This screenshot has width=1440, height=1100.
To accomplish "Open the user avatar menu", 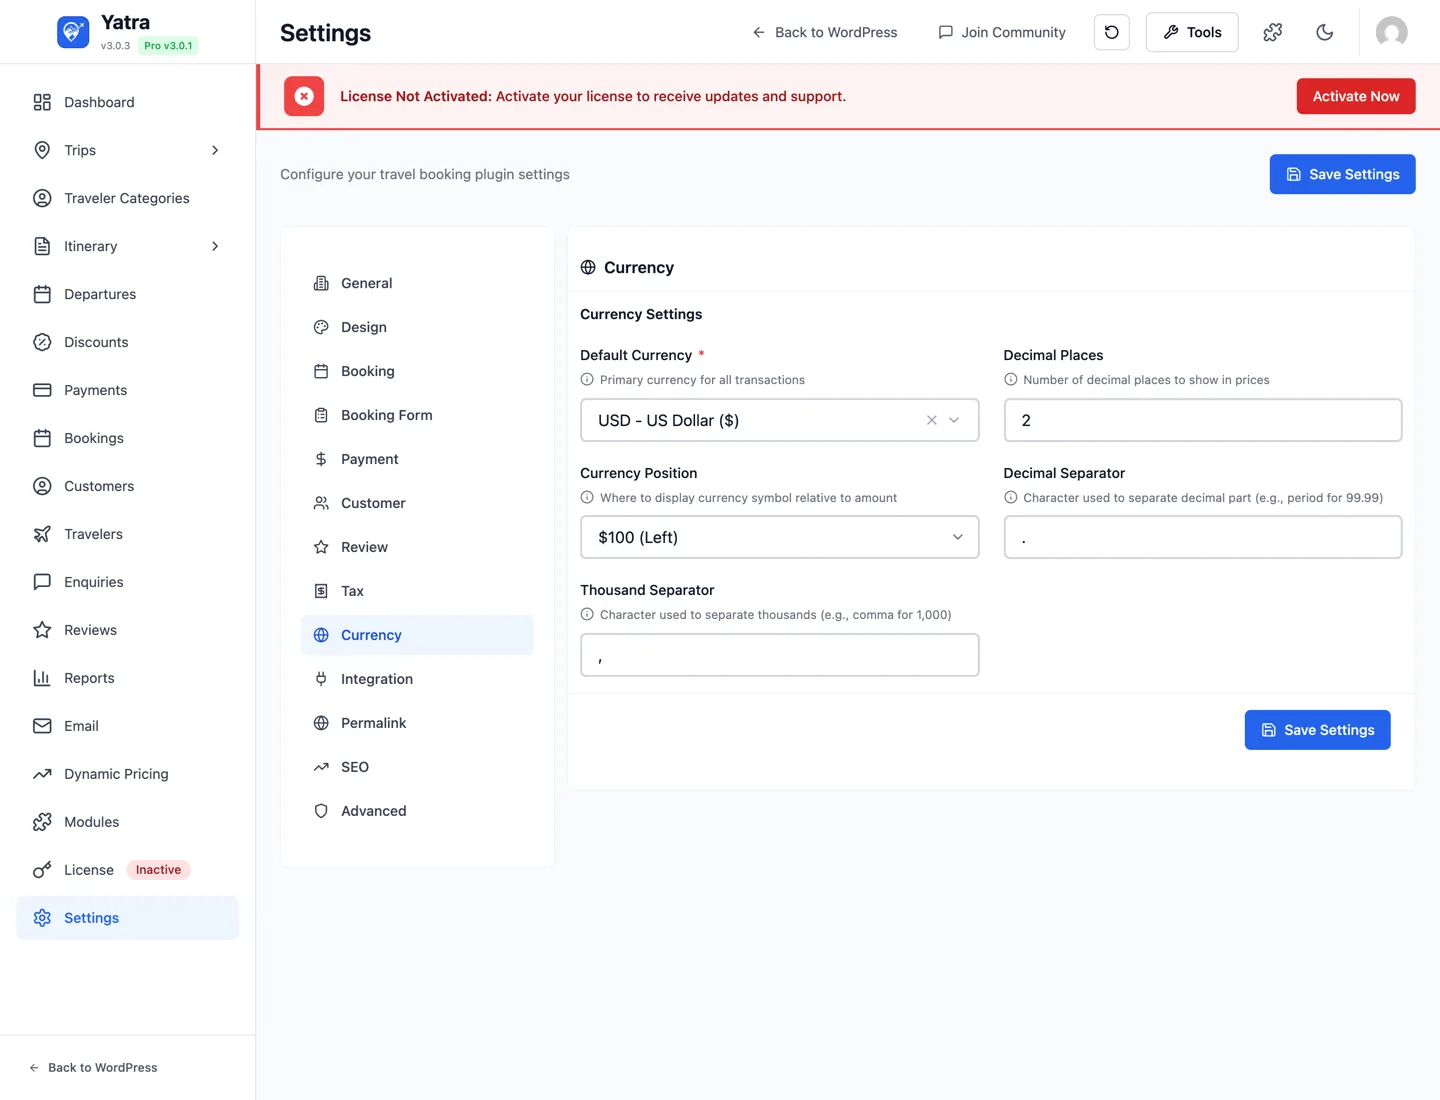I will click(1392, 32).
